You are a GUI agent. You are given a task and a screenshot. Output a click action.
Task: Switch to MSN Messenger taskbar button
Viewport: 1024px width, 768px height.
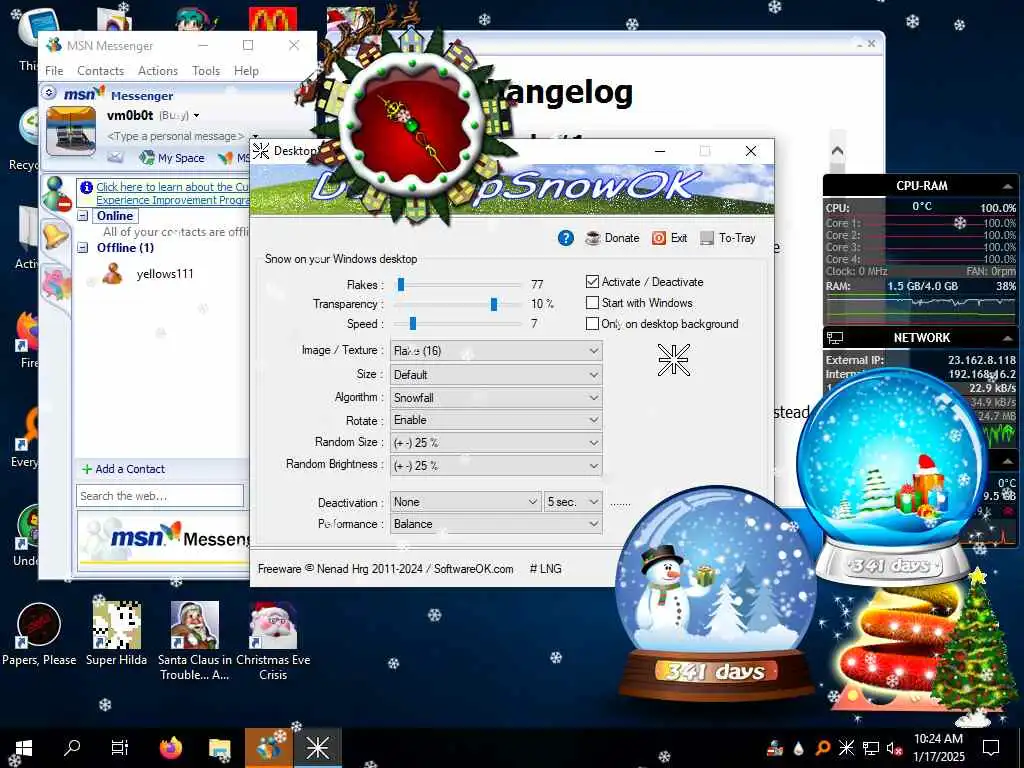pos(269,748)
